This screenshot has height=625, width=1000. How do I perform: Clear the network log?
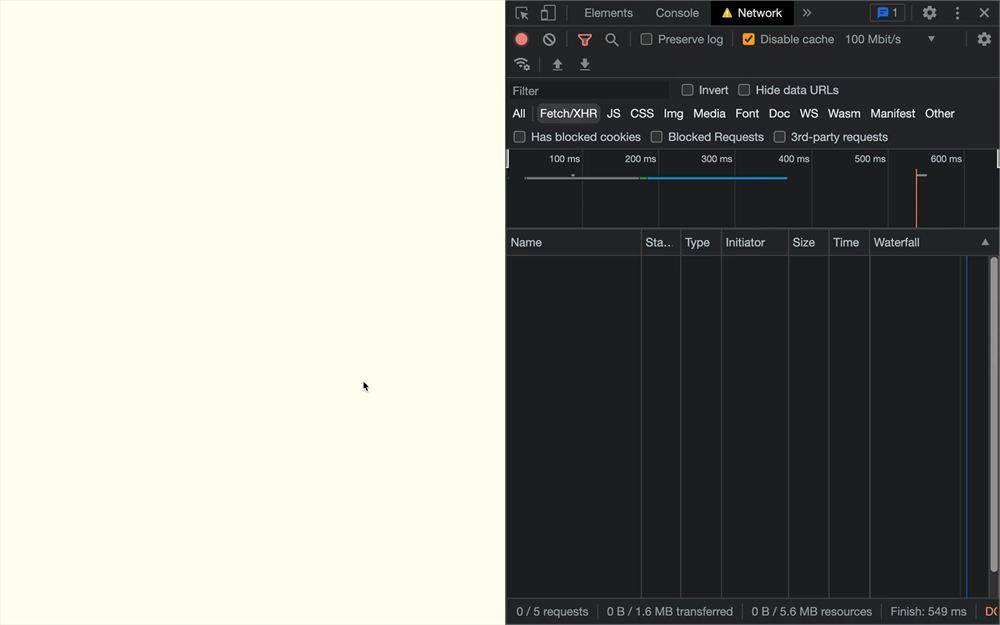tap(548, 39)
